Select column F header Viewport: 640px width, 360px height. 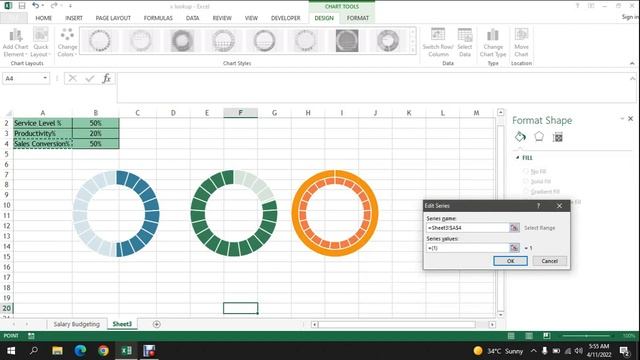click(x=240, y=113)
